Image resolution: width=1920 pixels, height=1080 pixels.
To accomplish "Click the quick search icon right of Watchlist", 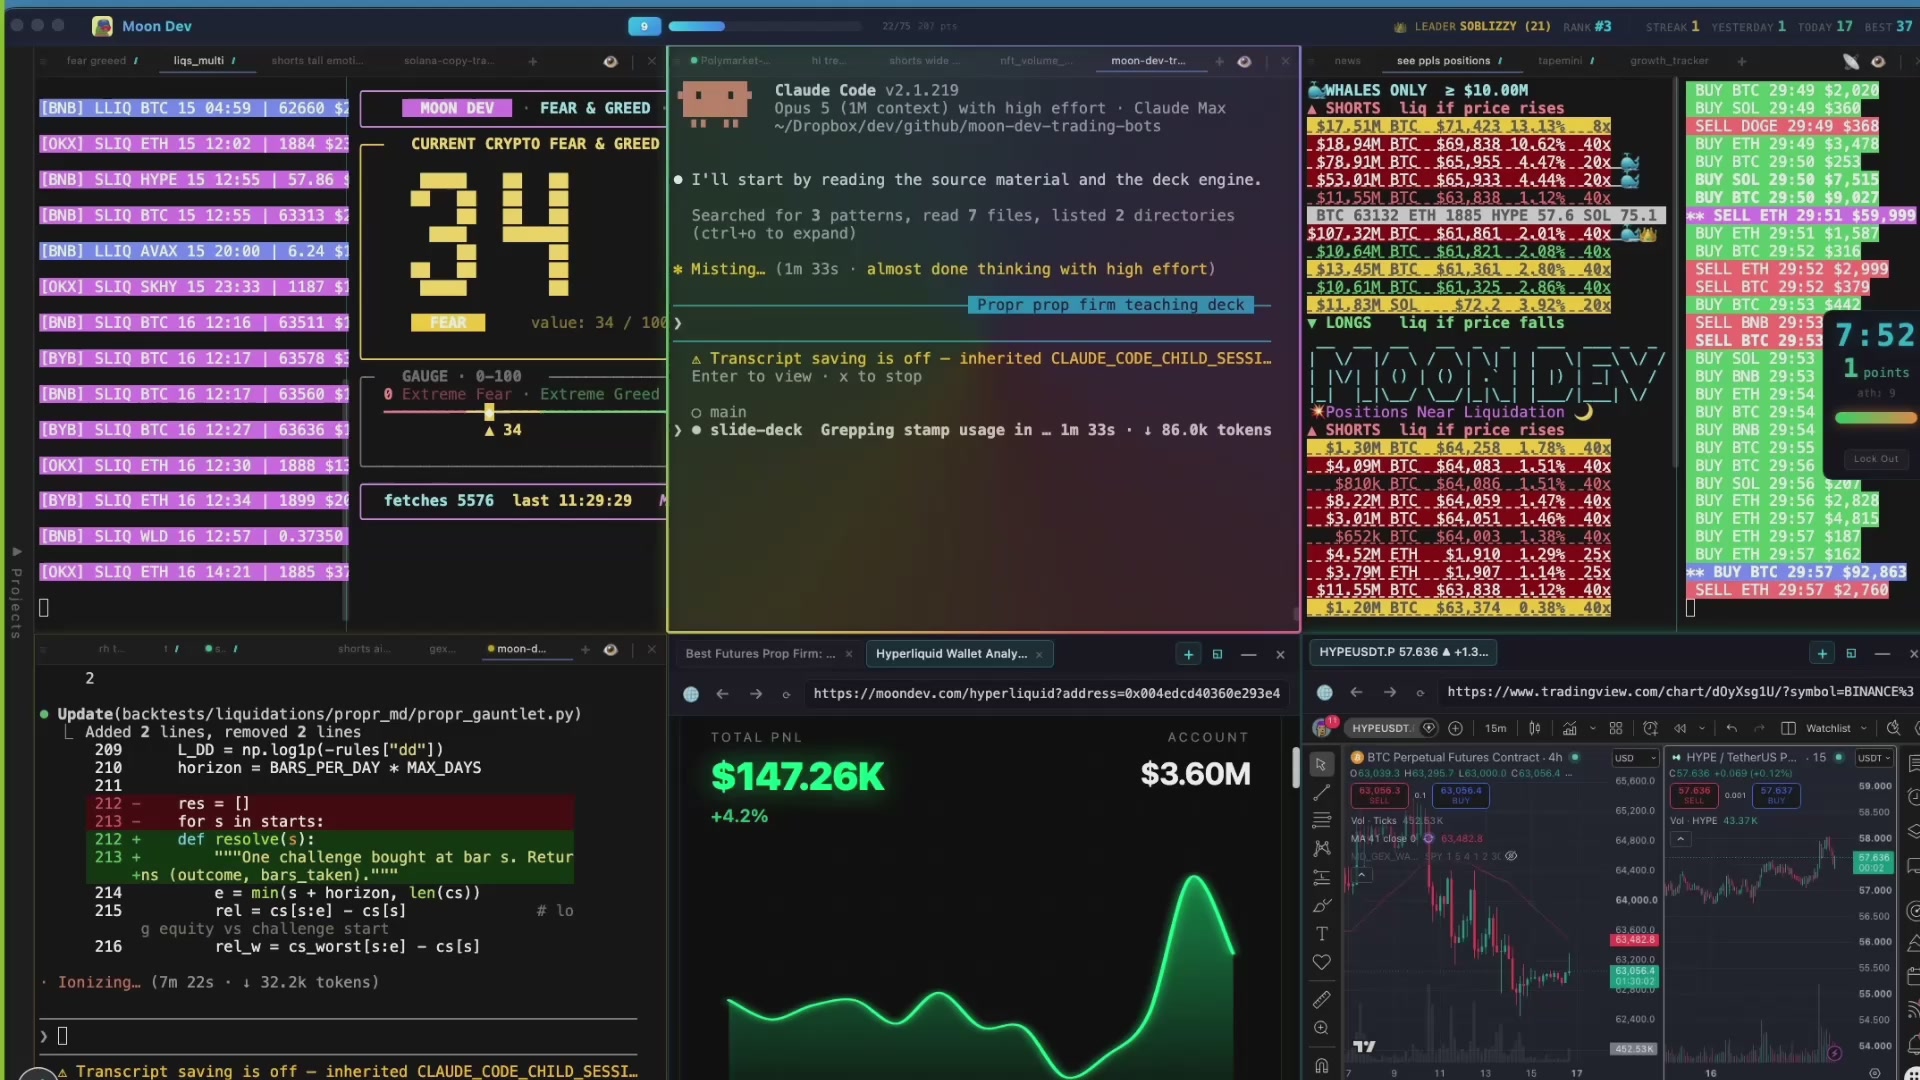I will pyautogui.click(x=1893, y=728).
